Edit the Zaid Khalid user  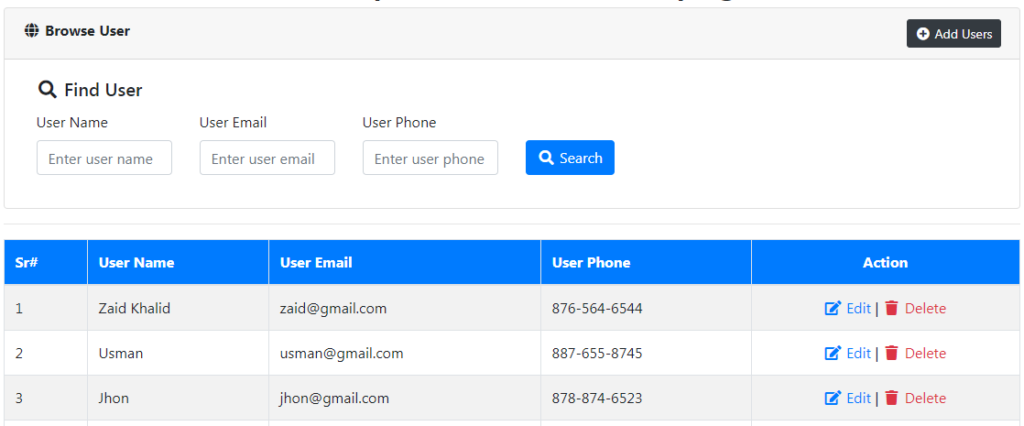coord(848,308)
